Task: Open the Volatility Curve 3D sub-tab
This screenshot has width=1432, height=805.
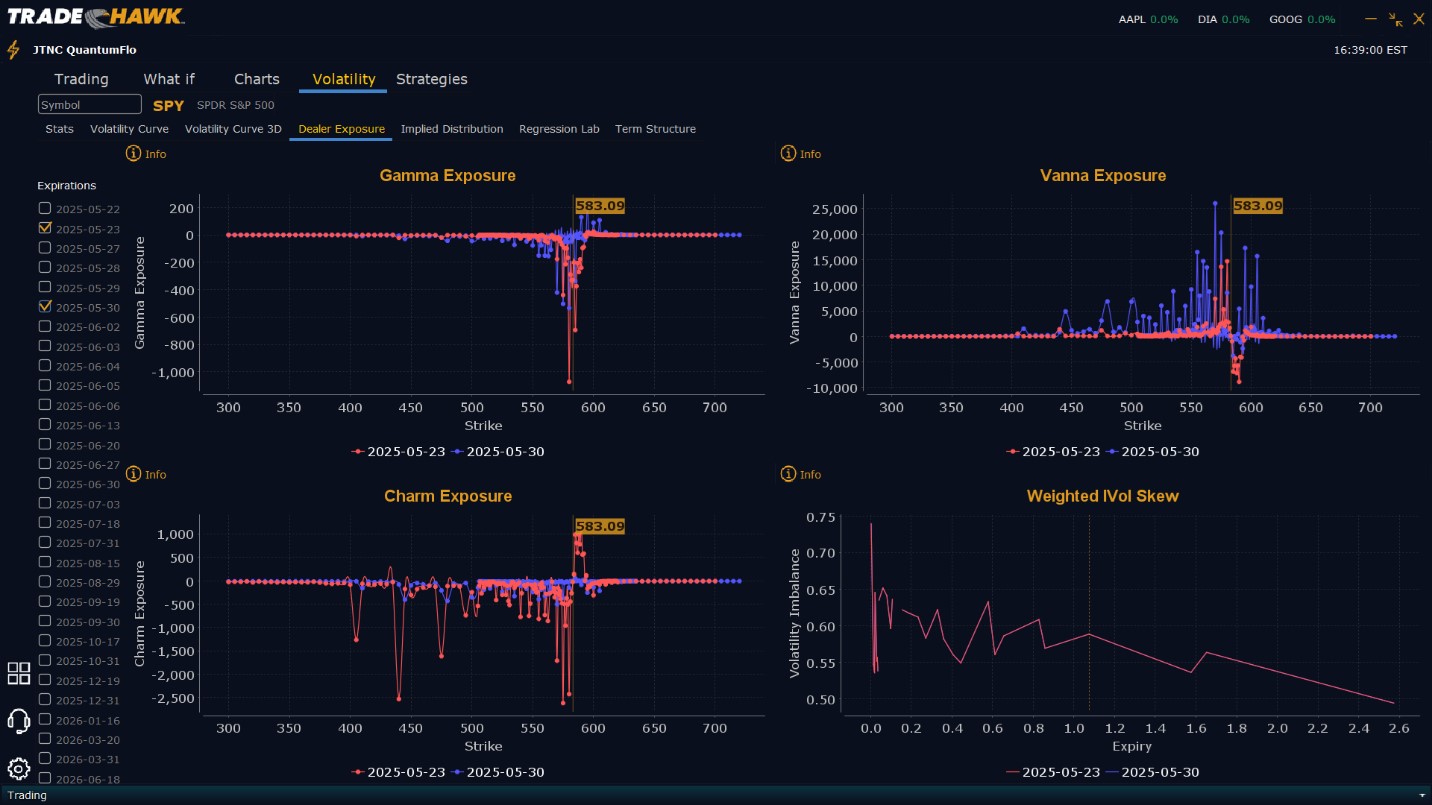Action: (x=233, y=129)
